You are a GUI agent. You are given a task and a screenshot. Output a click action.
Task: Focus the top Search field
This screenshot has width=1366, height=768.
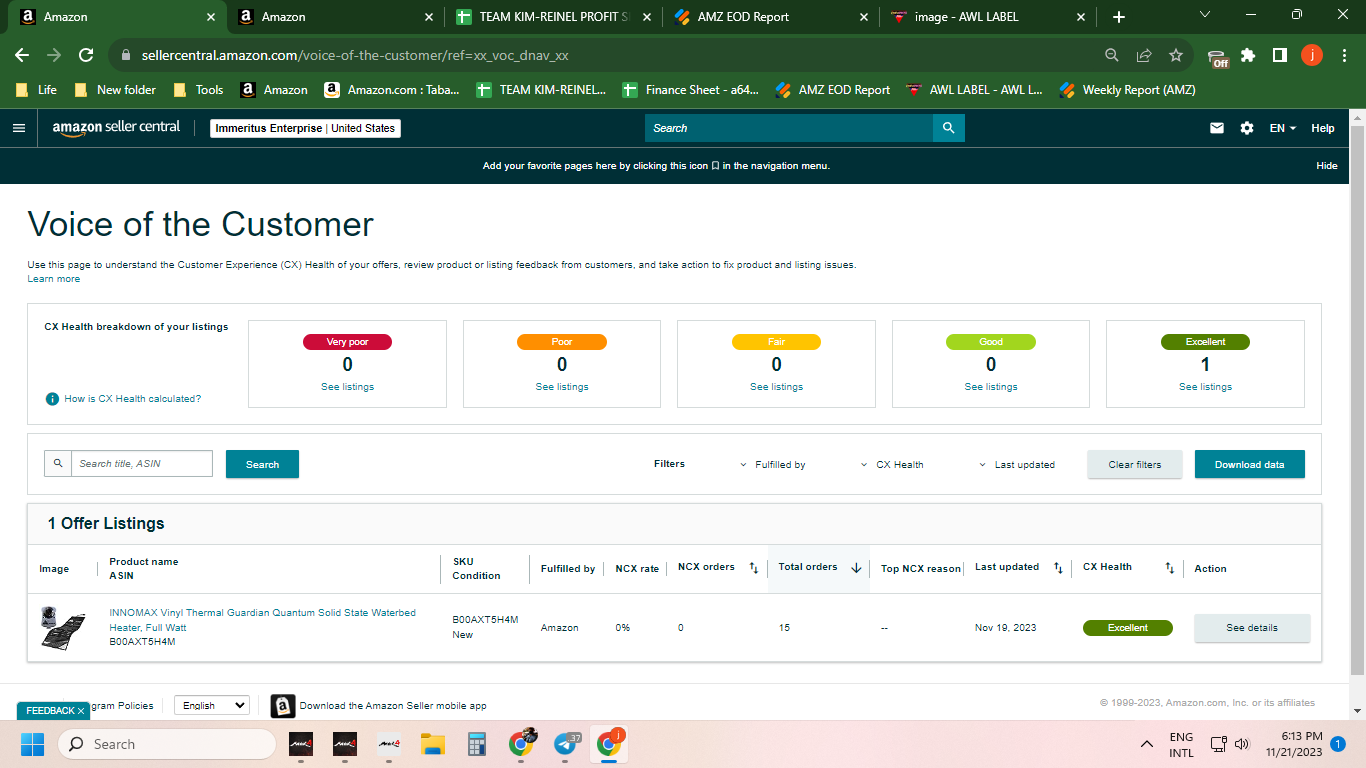[789, 128]
